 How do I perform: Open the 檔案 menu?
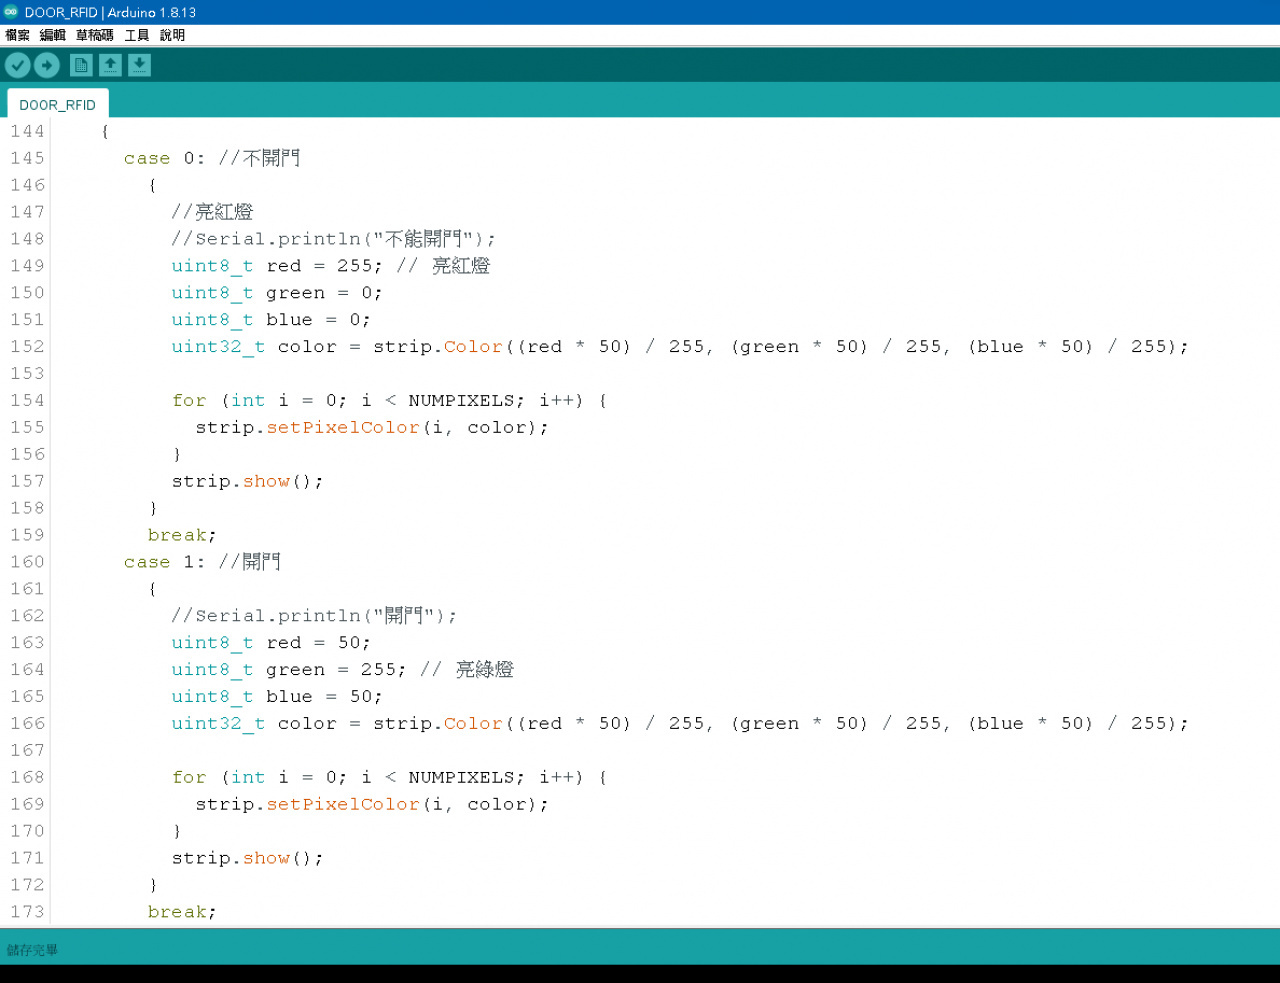coord(18,35)
